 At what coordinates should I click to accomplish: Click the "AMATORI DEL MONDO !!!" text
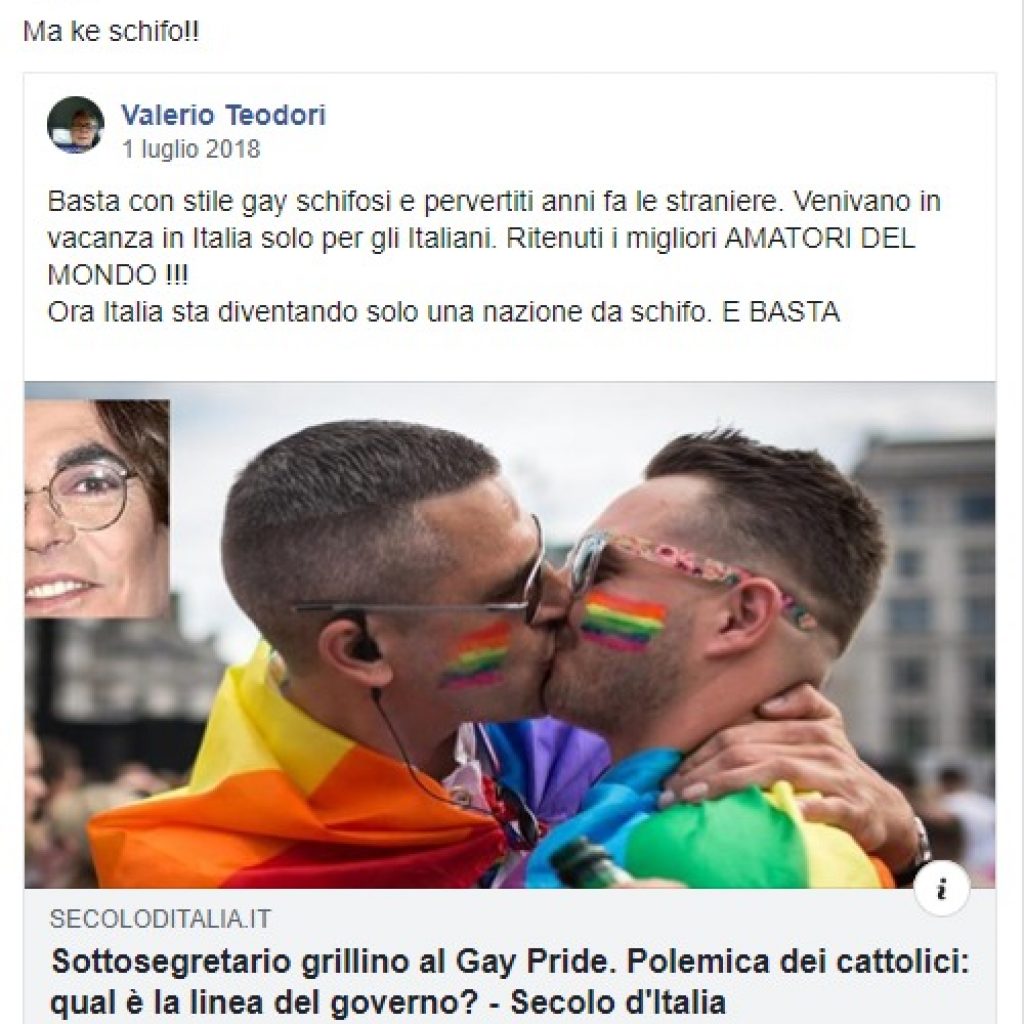(481, 257)
